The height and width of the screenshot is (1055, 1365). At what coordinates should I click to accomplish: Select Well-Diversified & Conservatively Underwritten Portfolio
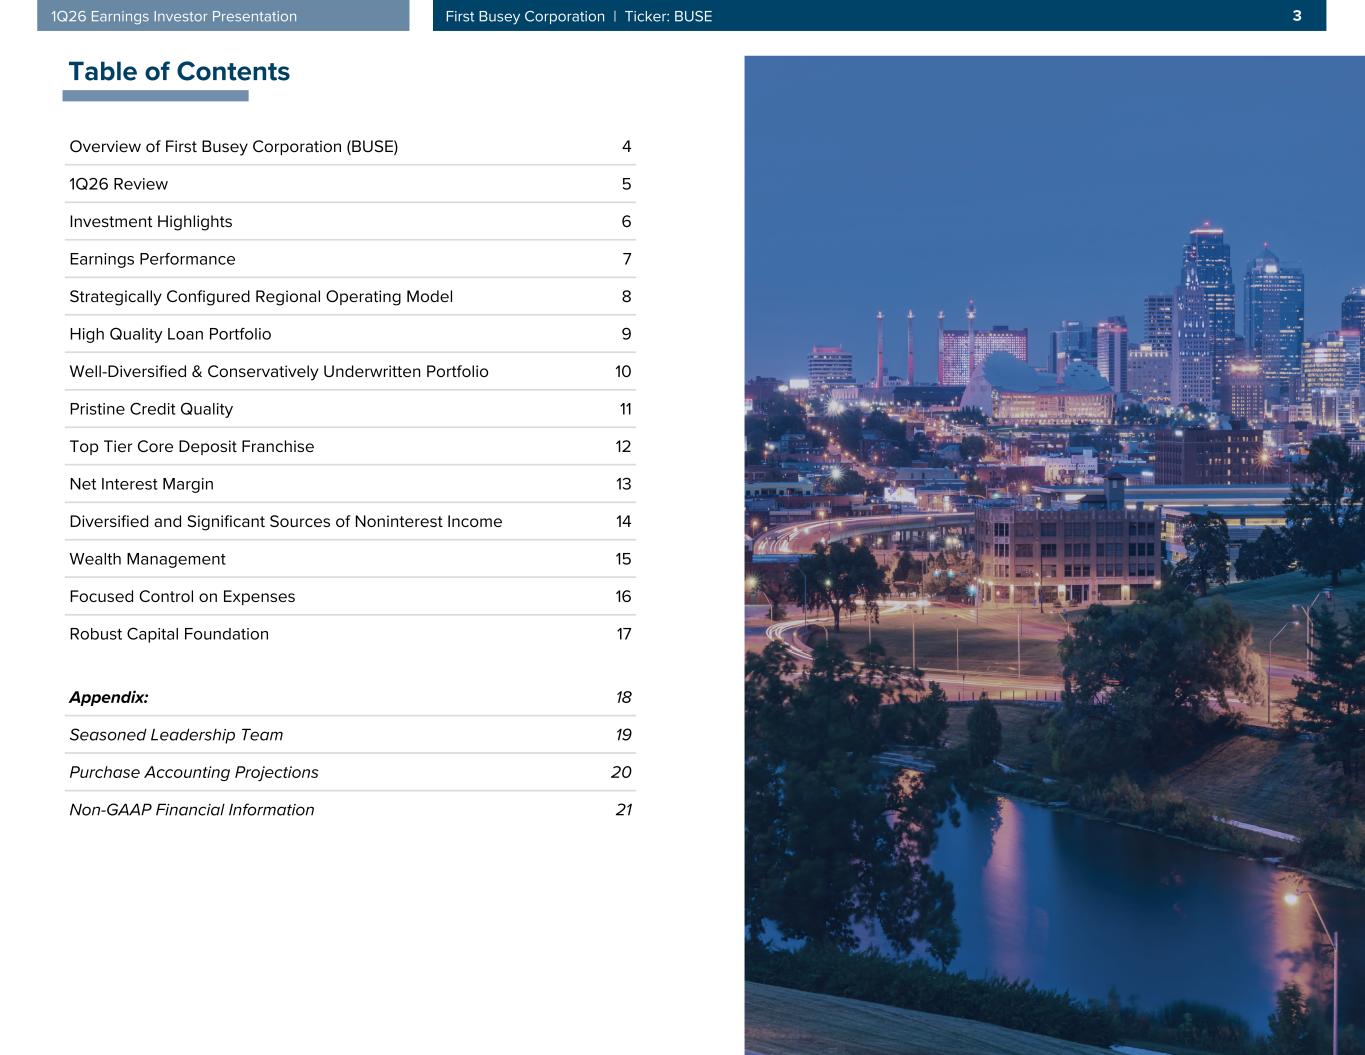tap(279, 372)
